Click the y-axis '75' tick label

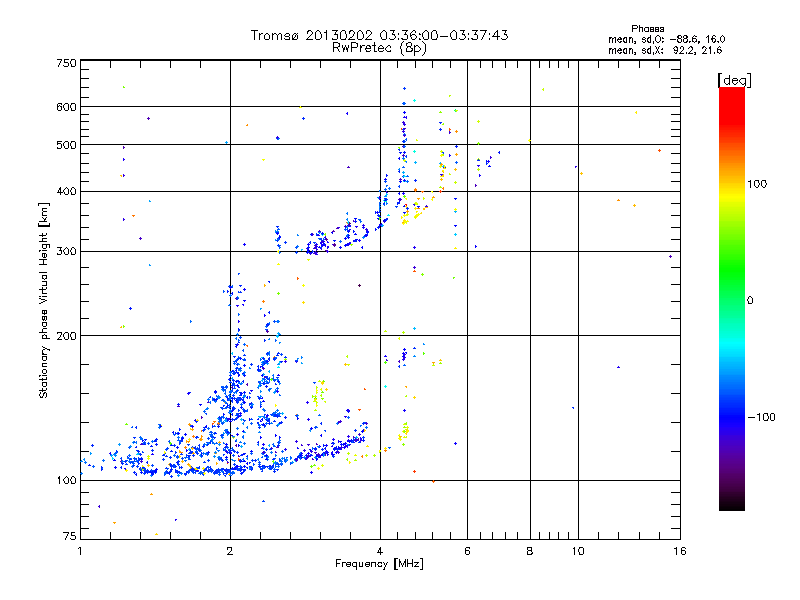pyautogui.click(x=70, y=536)
